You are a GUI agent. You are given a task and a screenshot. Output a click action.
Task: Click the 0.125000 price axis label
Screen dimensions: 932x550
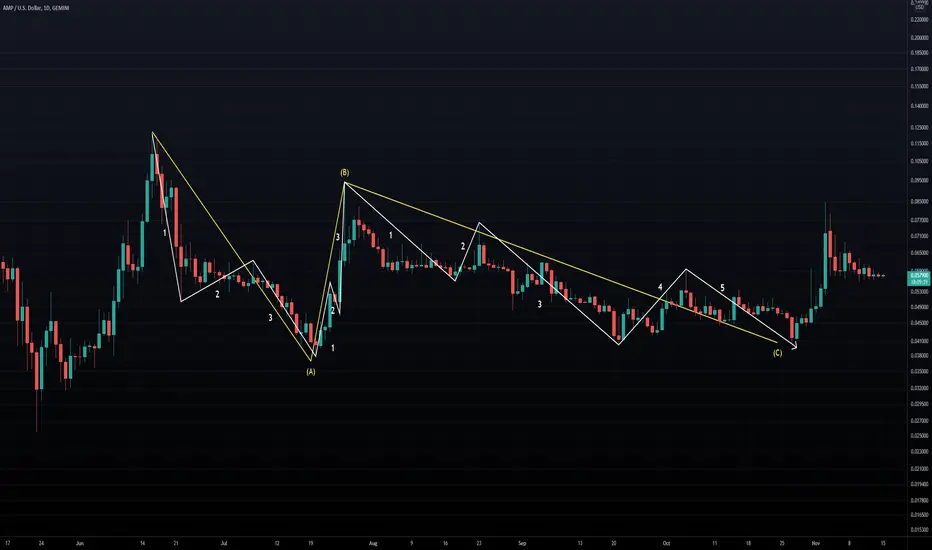tap(920, 127)
